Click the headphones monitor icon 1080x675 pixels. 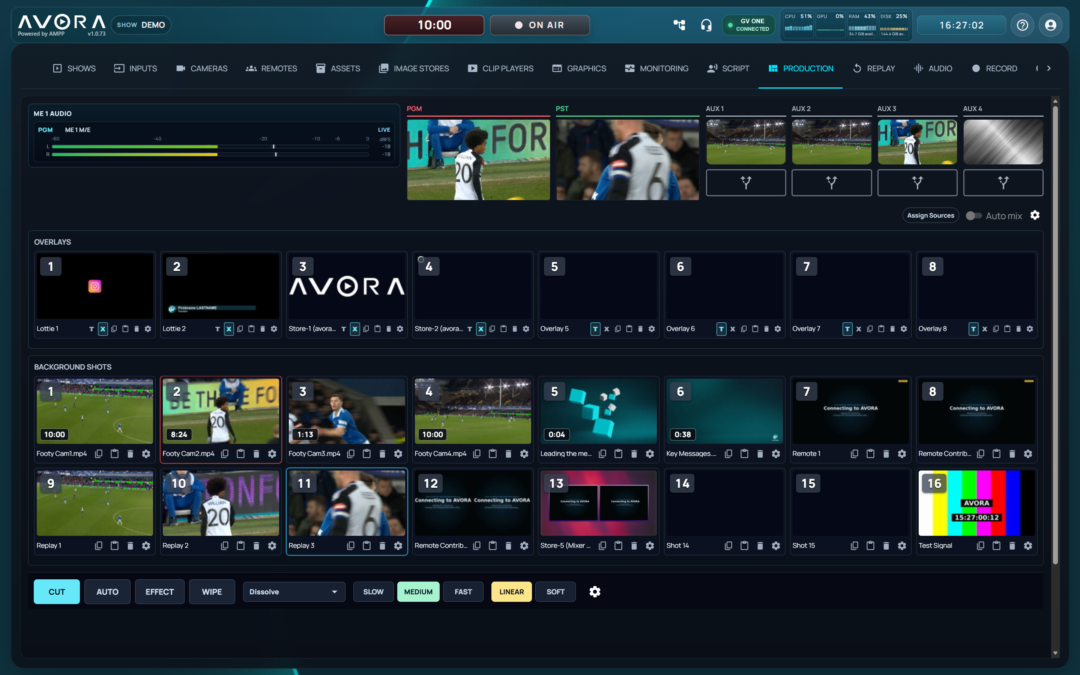[706, 25]
